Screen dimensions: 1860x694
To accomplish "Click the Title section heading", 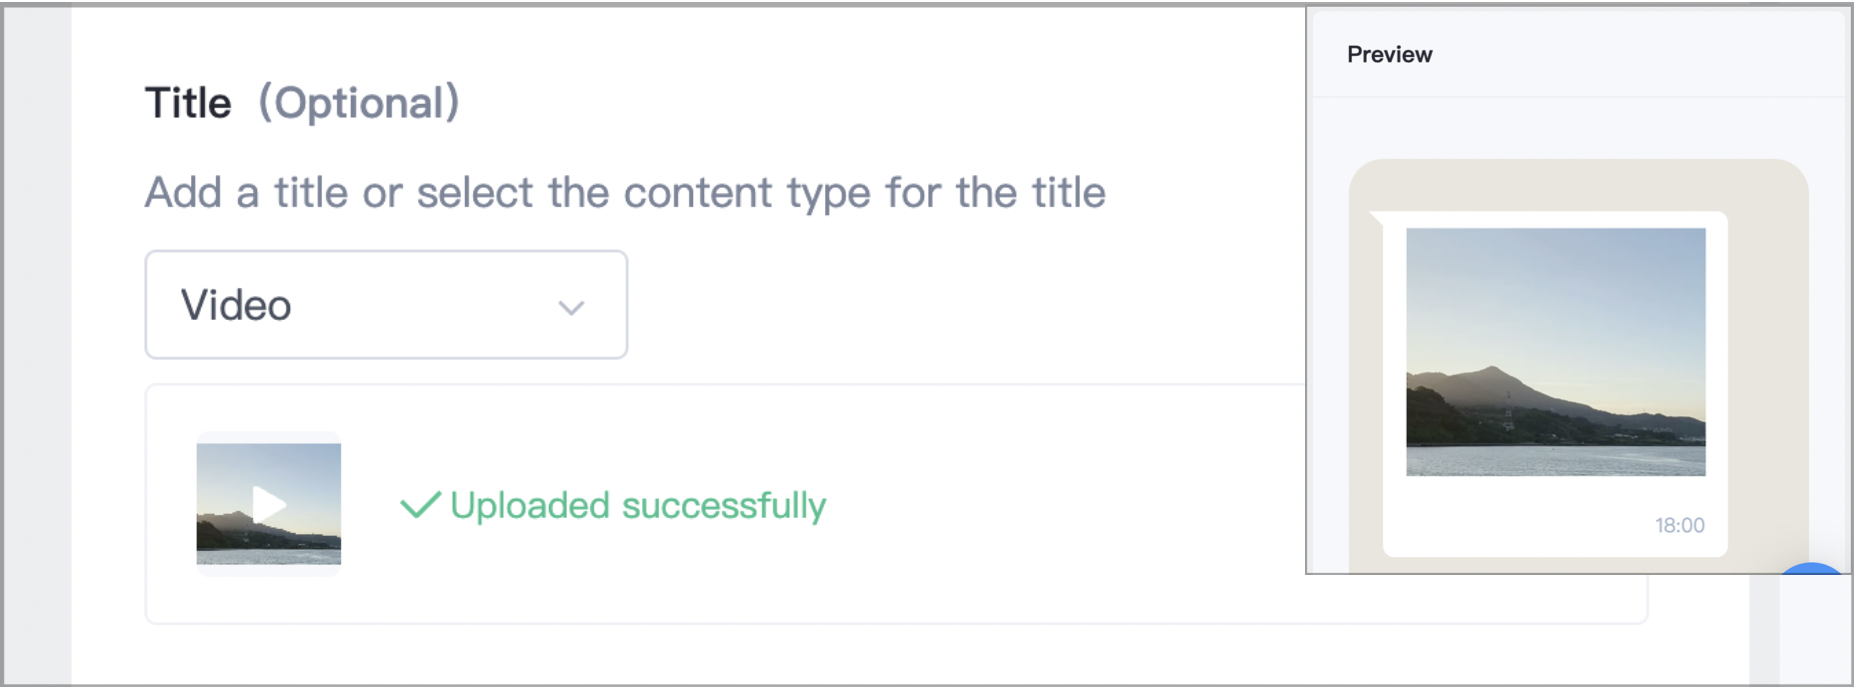I will pyautogui.click(x=188, y=103).
